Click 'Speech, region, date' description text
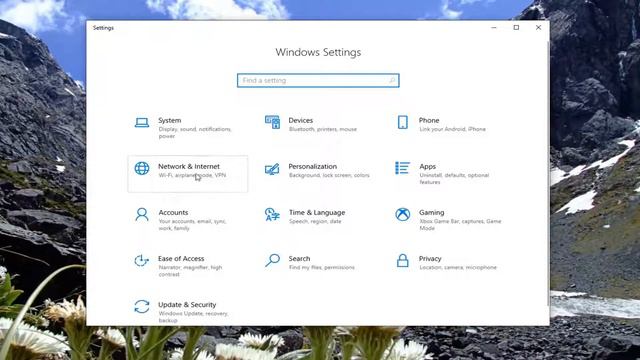This screenshot has width=640, height=360. click(x=315, y=221)
